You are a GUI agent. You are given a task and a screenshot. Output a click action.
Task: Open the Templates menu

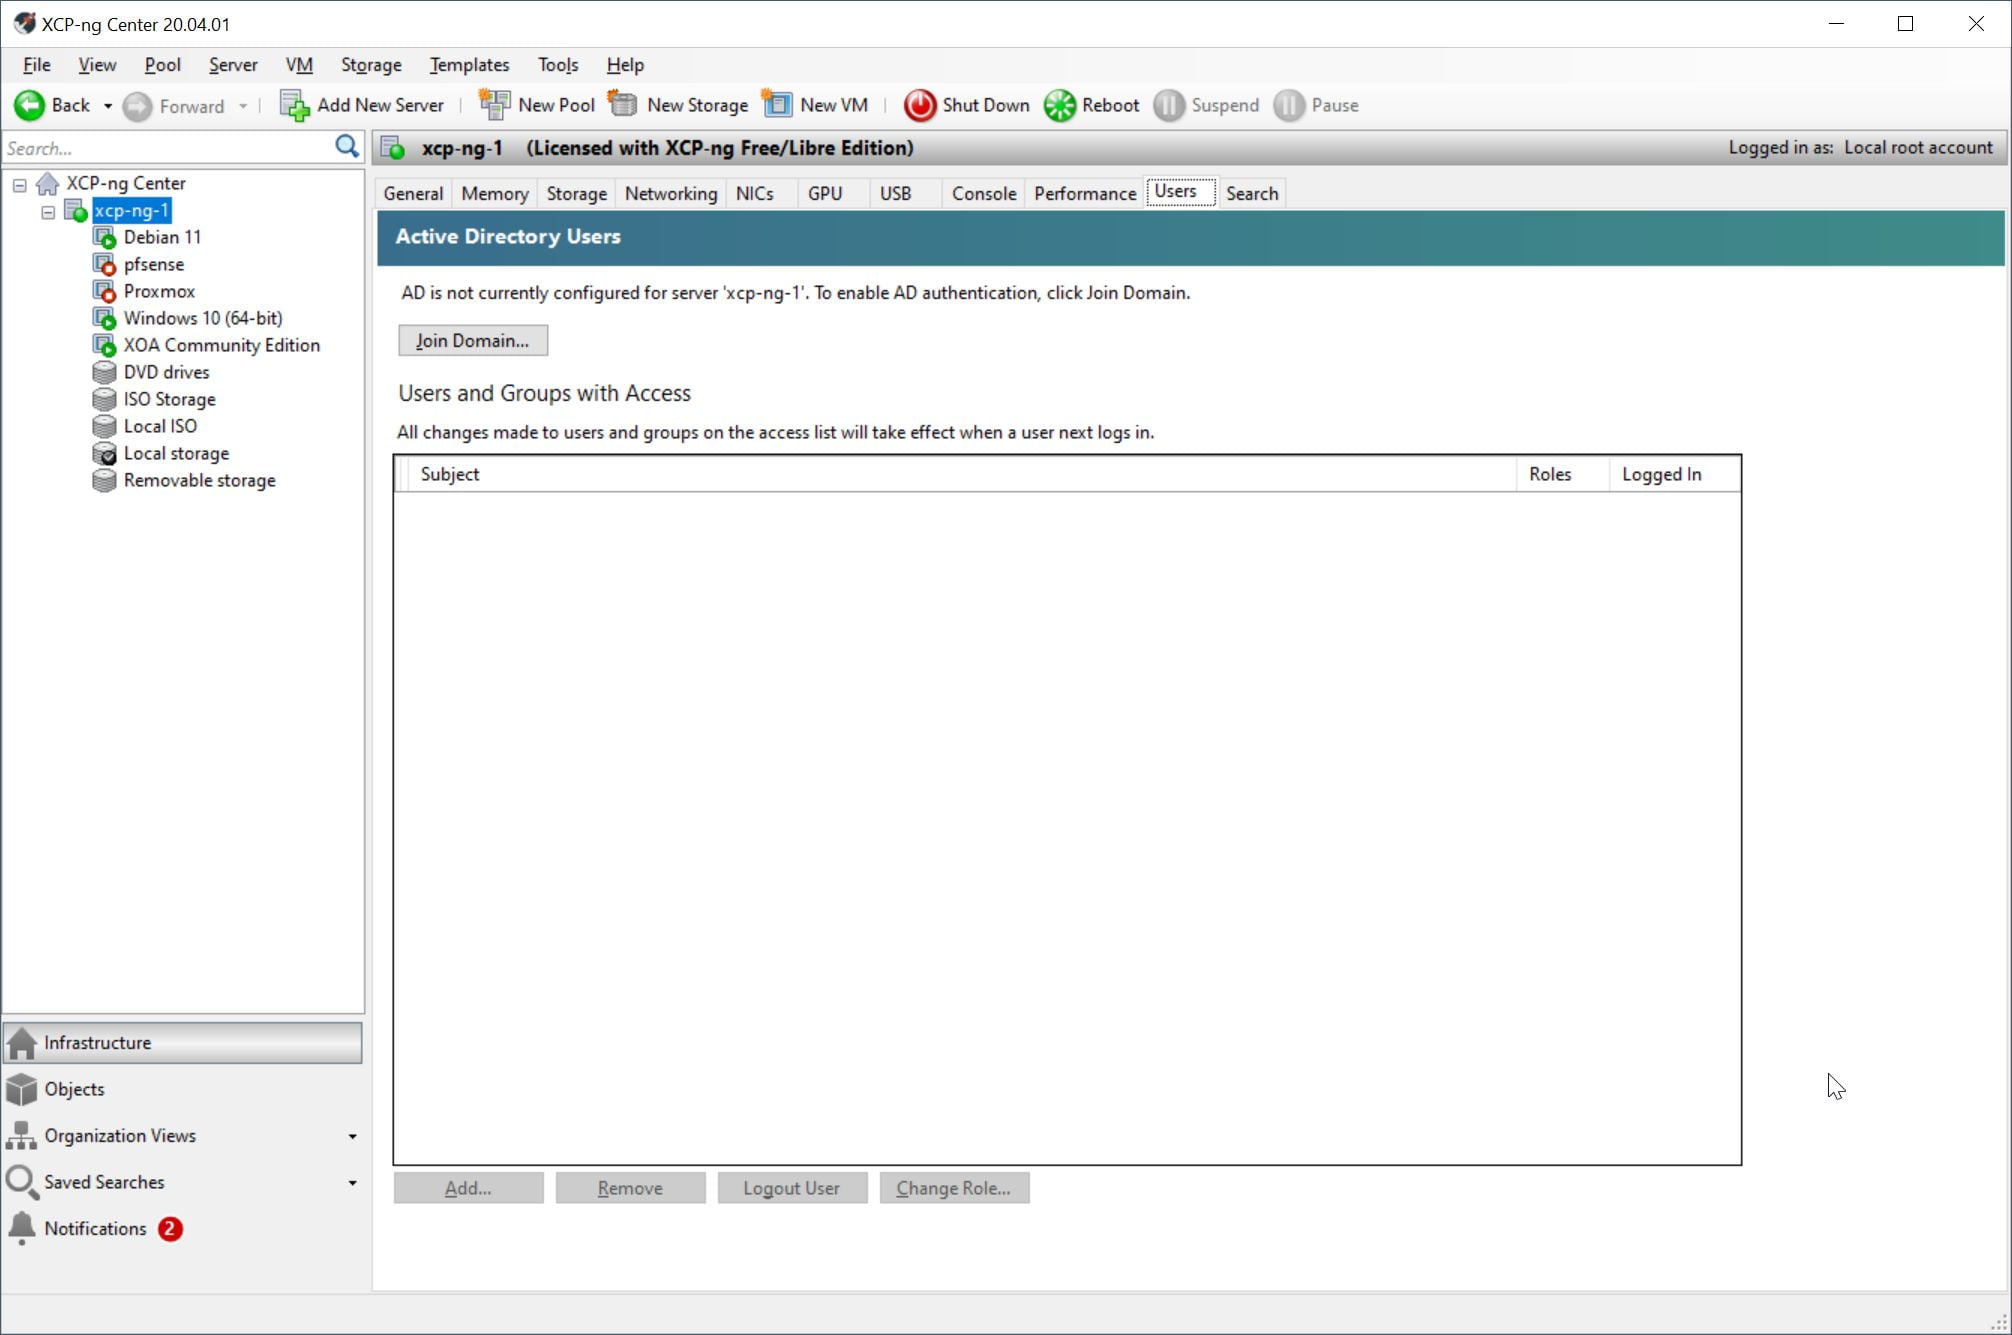(469, 65)
